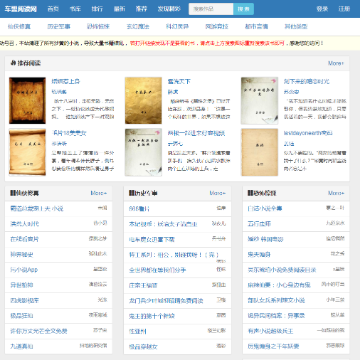
Task: Click the teal search button
Action: coord(244,9)
